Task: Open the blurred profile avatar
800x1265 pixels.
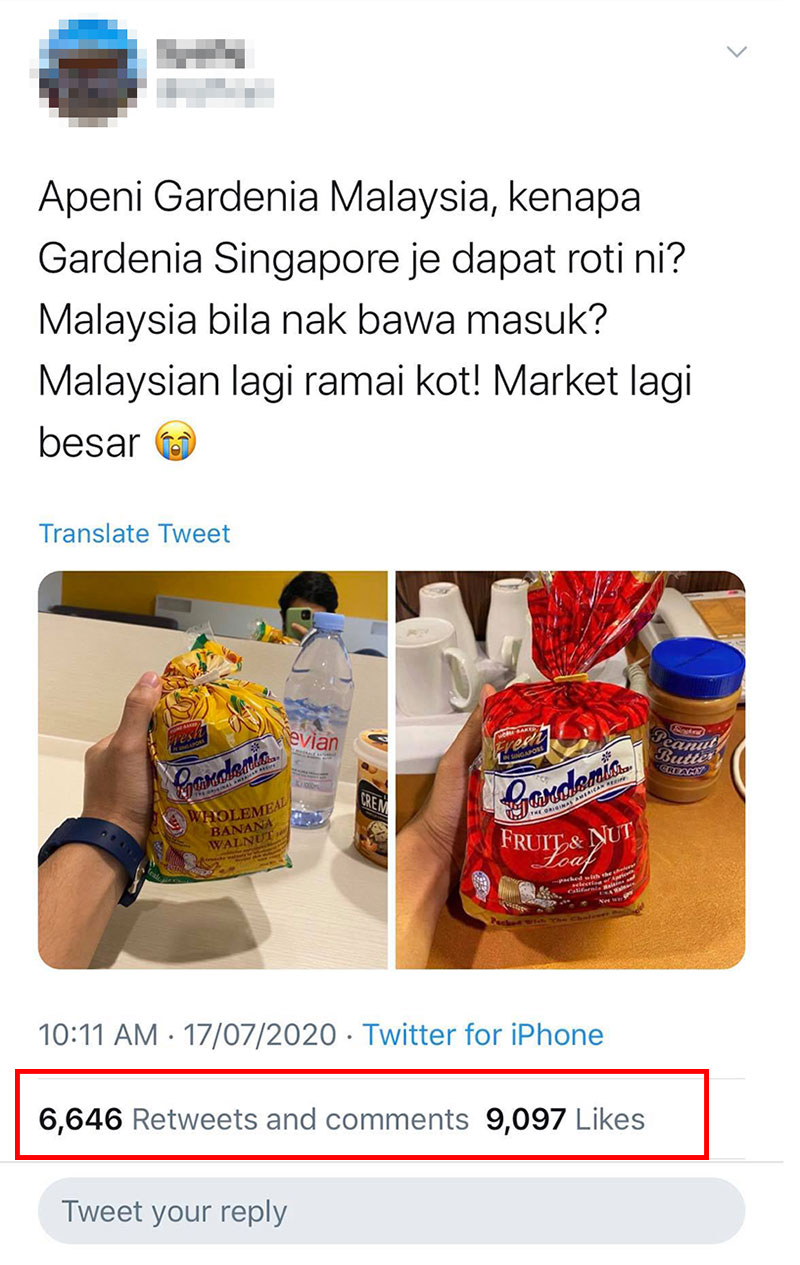Action: point(87,70)
